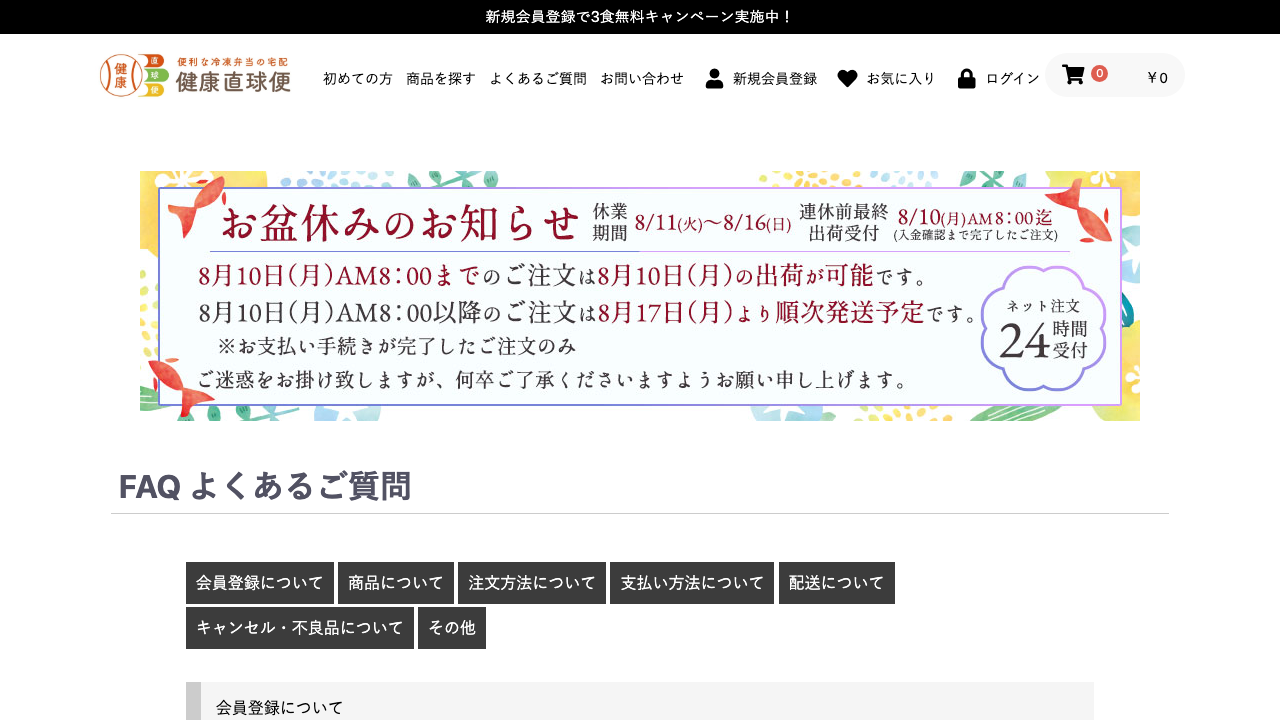Screen dimensions: 1280x720
Task: Click the 健康直球便 logo
Action: point(195,76)
